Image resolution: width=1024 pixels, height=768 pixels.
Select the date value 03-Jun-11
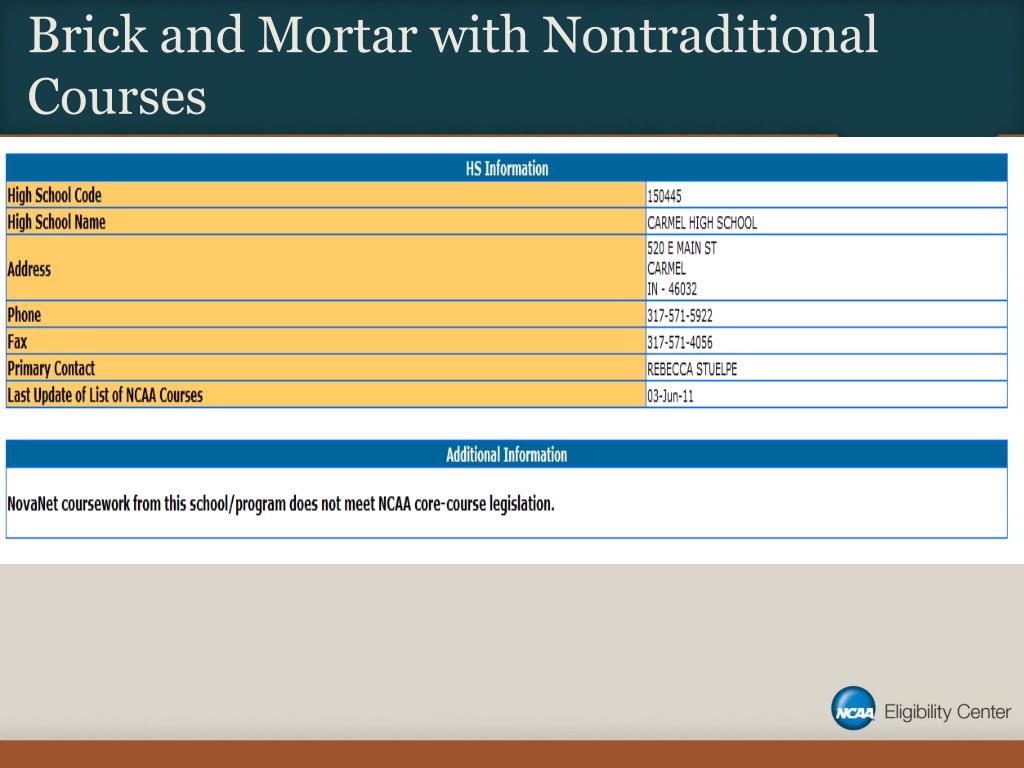click(x=670, y=396)
